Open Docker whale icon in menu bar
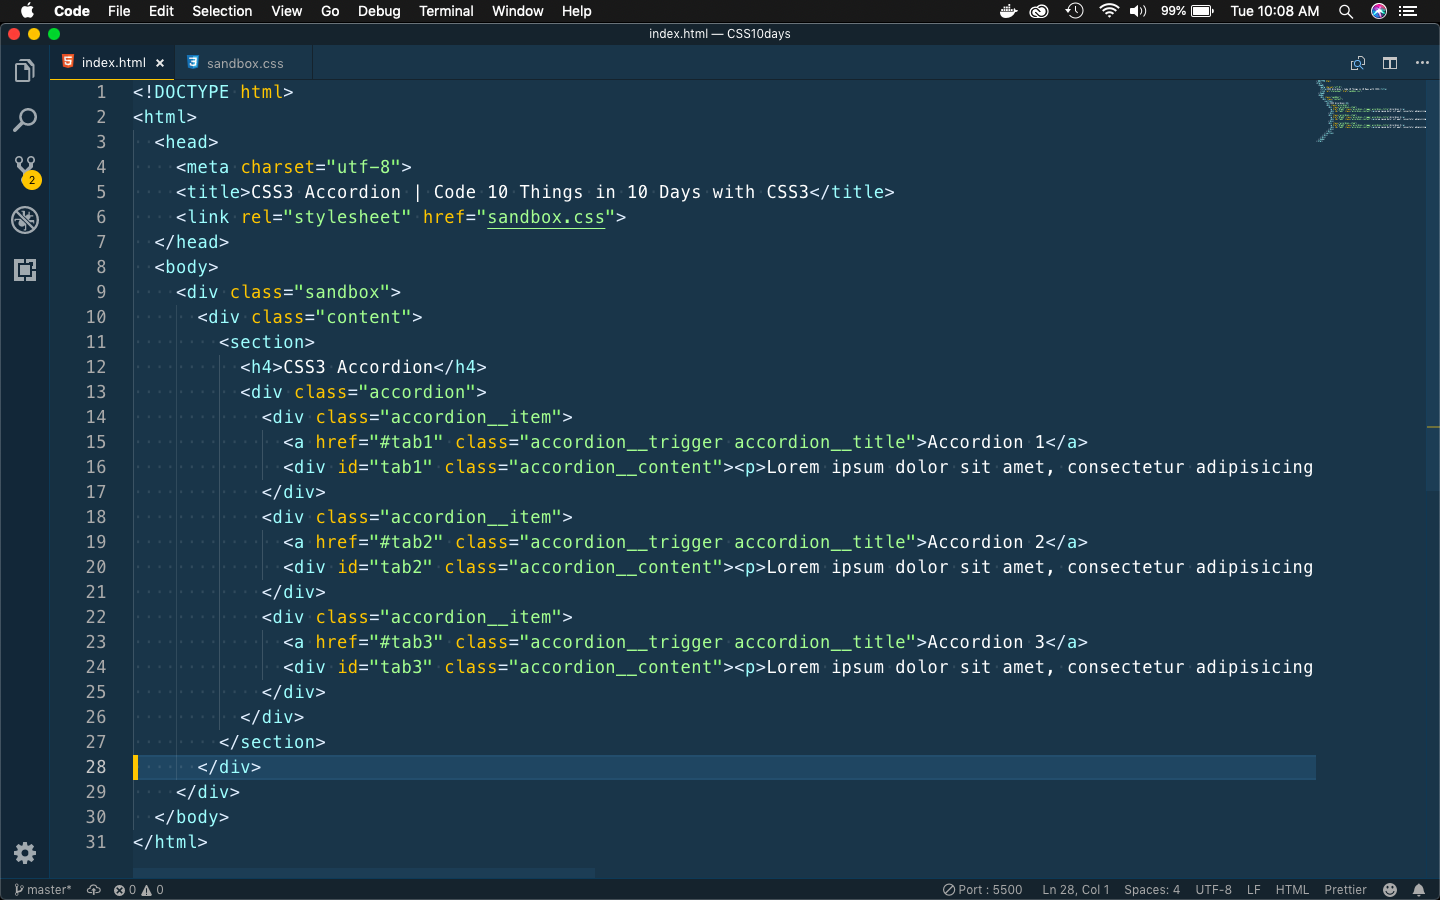Image resolution: width=1440 pixels, height=900 pixels. coord(1008,11)
